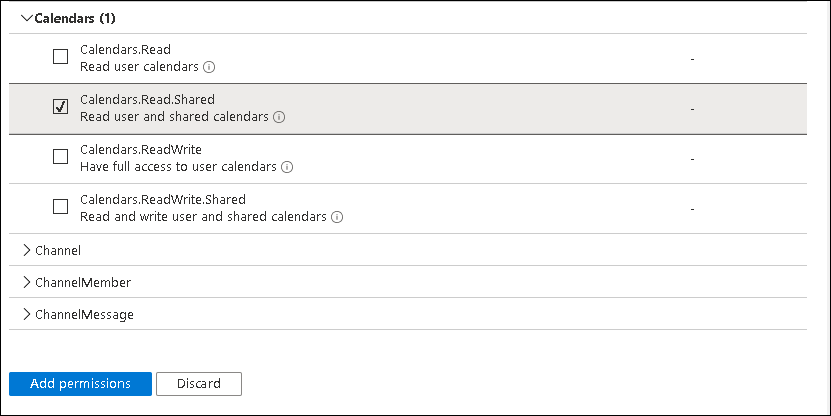Image resolution: width=831 pixels, height=416 pixels.
Task: Click info icon for Have full access to user calendars
Action: click(287, 167)
